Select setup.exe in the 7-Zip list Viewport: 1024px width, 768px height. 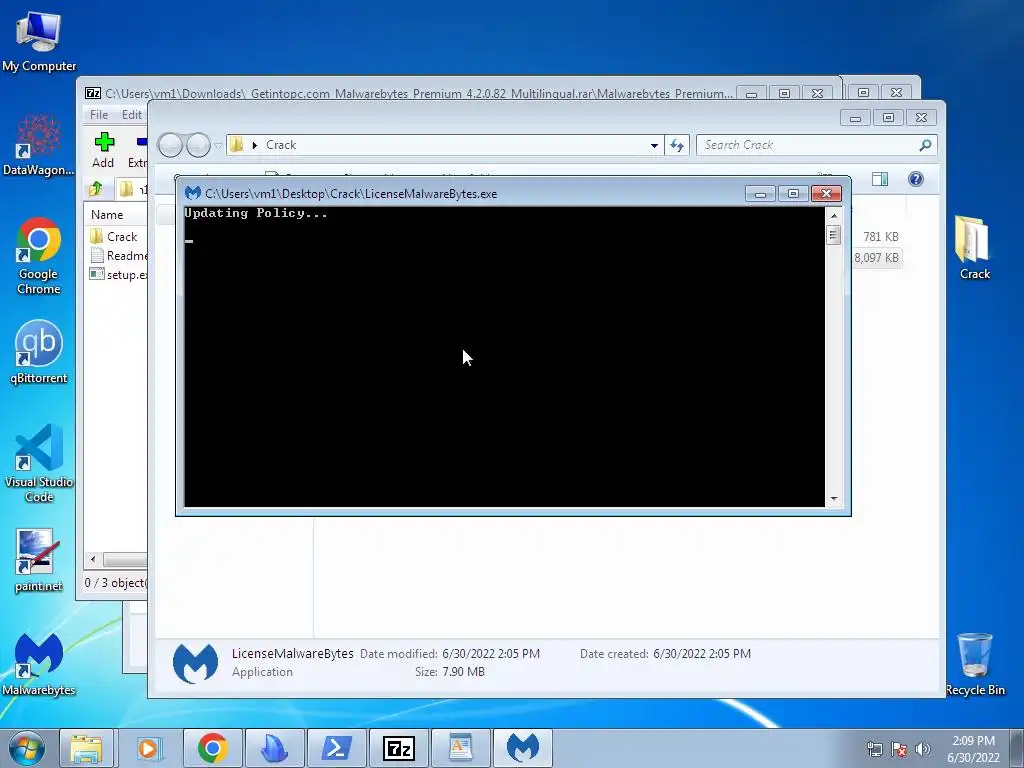(x=118, y=274)
